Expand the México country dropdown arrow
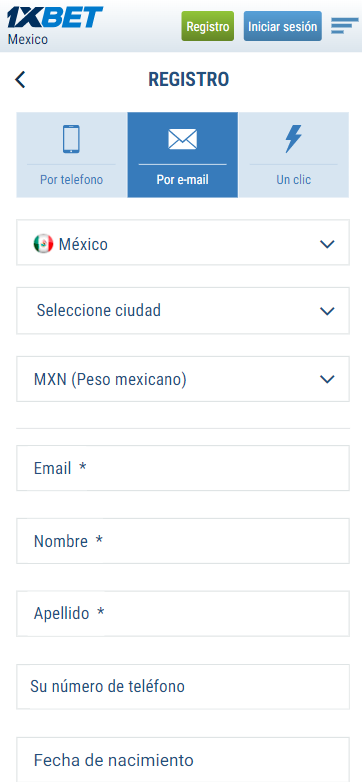 [x=327, y=244]
